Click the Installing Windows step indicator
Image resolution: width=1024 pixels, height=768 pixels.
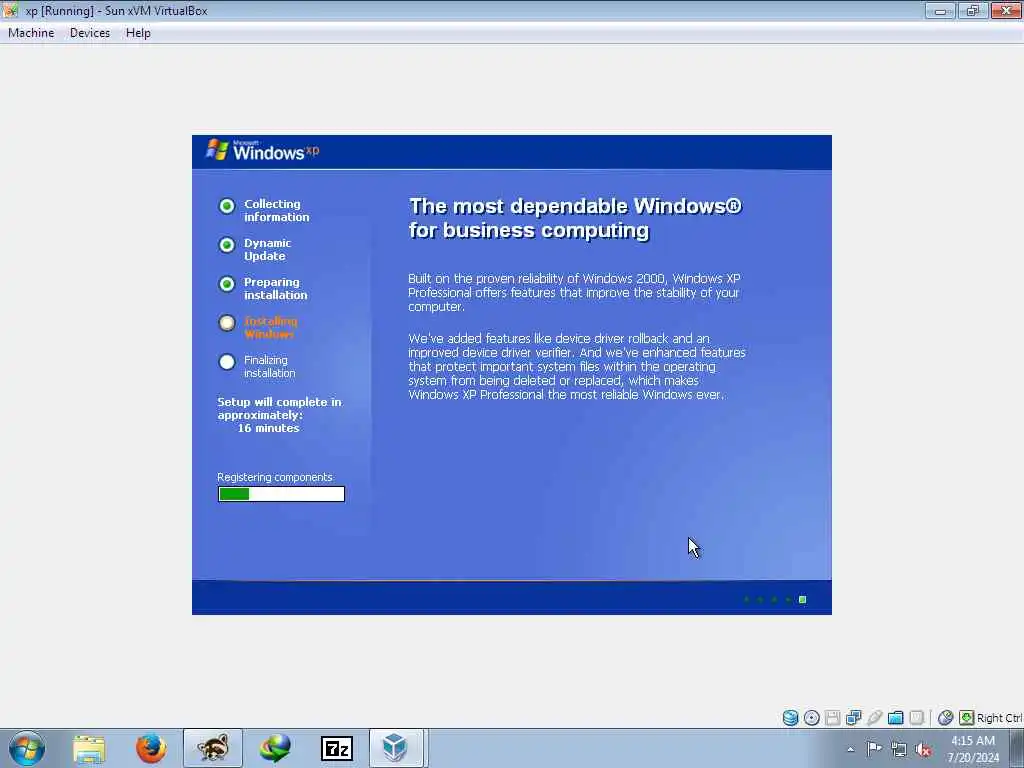[227, 323]
